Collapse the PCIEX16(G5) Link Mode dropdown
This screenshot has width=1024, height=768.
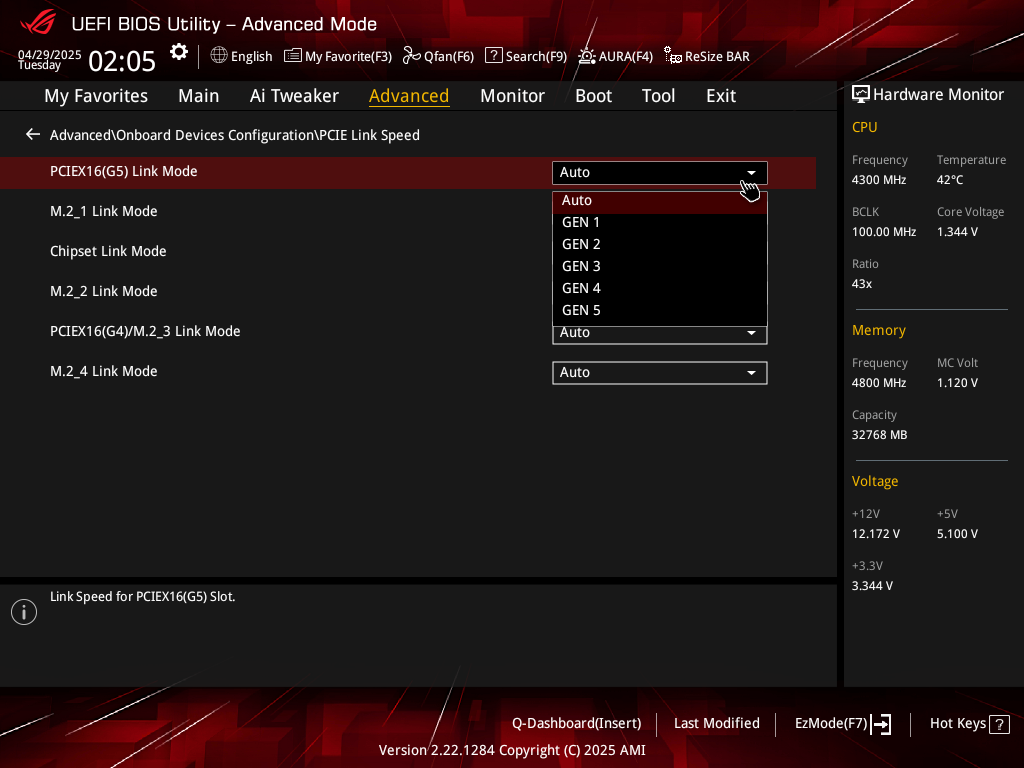coord(660,172)
